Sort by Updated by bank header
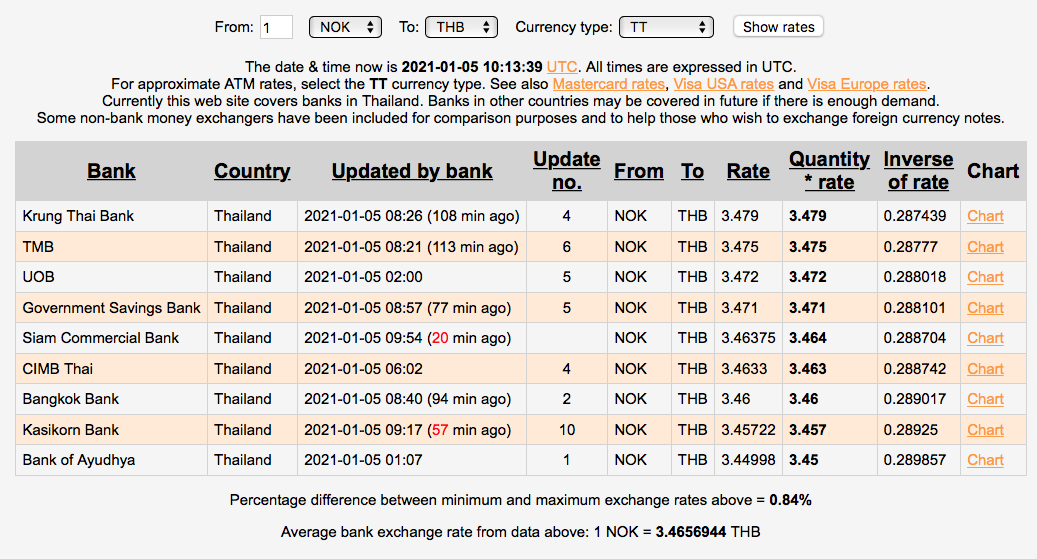Viewport: 1037px width, 559px height. (x=412, y=171)
